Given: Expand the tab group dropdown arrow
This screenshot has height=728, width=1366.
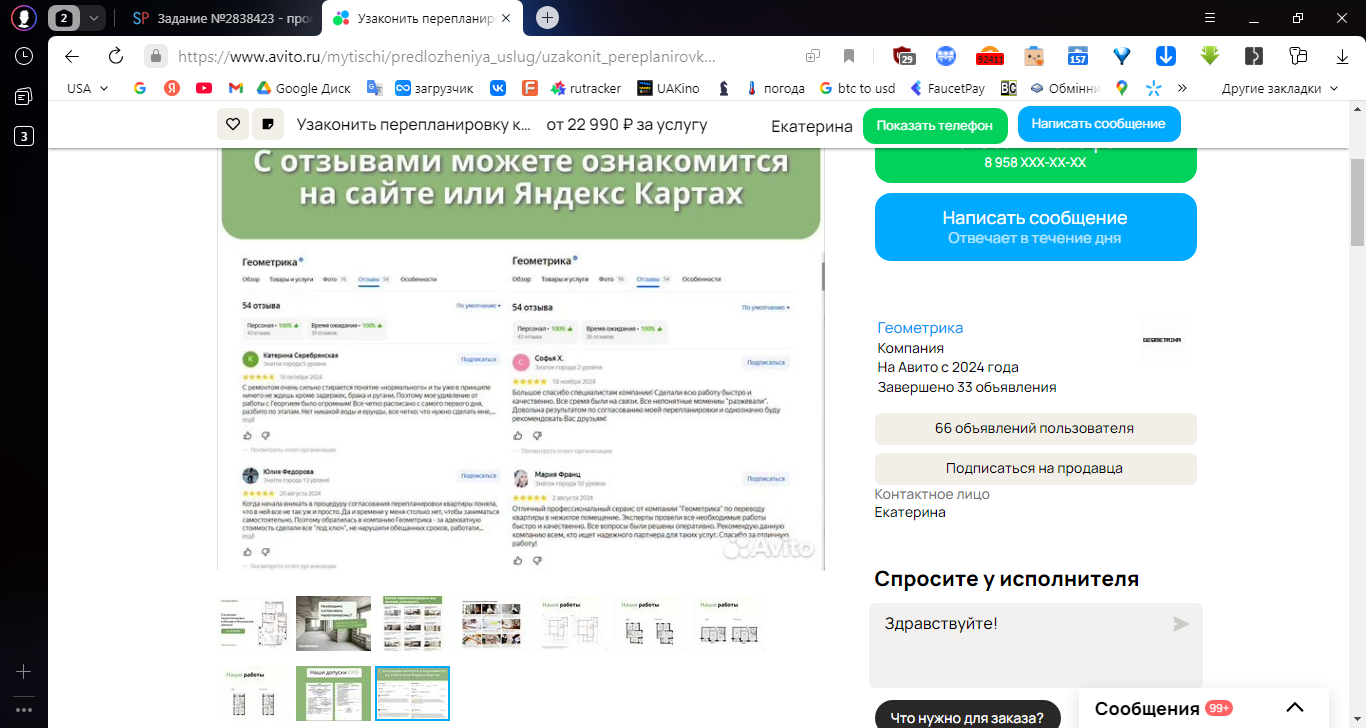Looking at the screenshot, I should (x=93, y=18).
